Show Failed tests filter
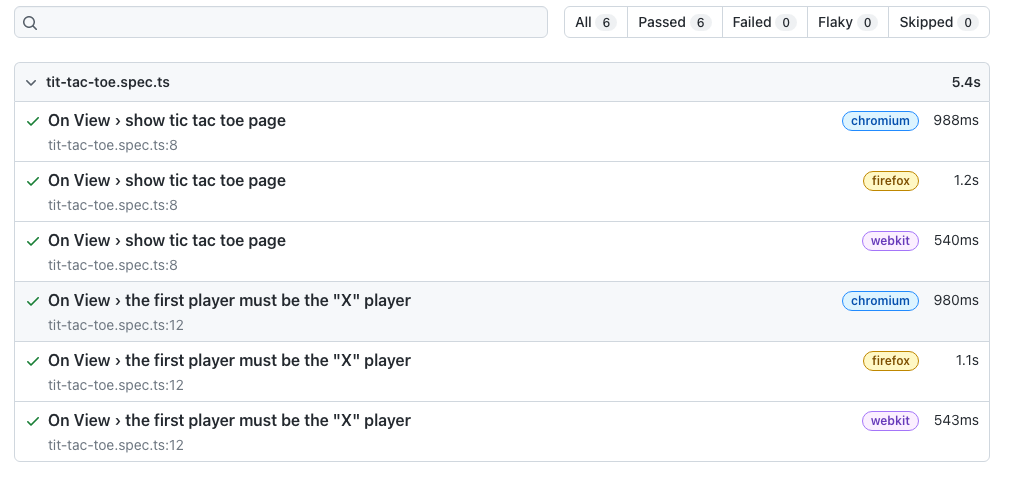This screenshot has width=1009, height=479. pyautogui.click(x=764, y=23)
